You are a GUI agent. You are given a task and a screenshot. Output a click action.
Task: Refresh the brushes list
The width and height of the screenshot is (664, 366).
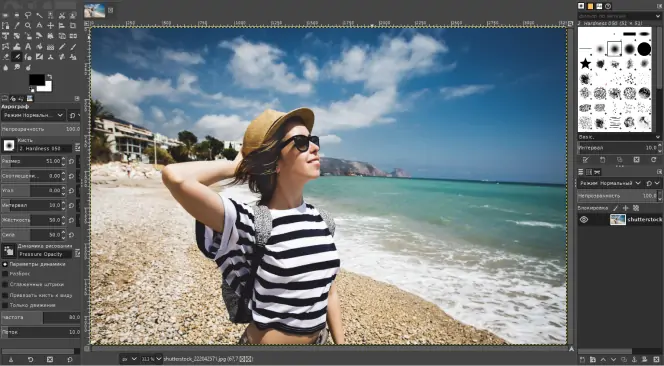pos(653,160)
